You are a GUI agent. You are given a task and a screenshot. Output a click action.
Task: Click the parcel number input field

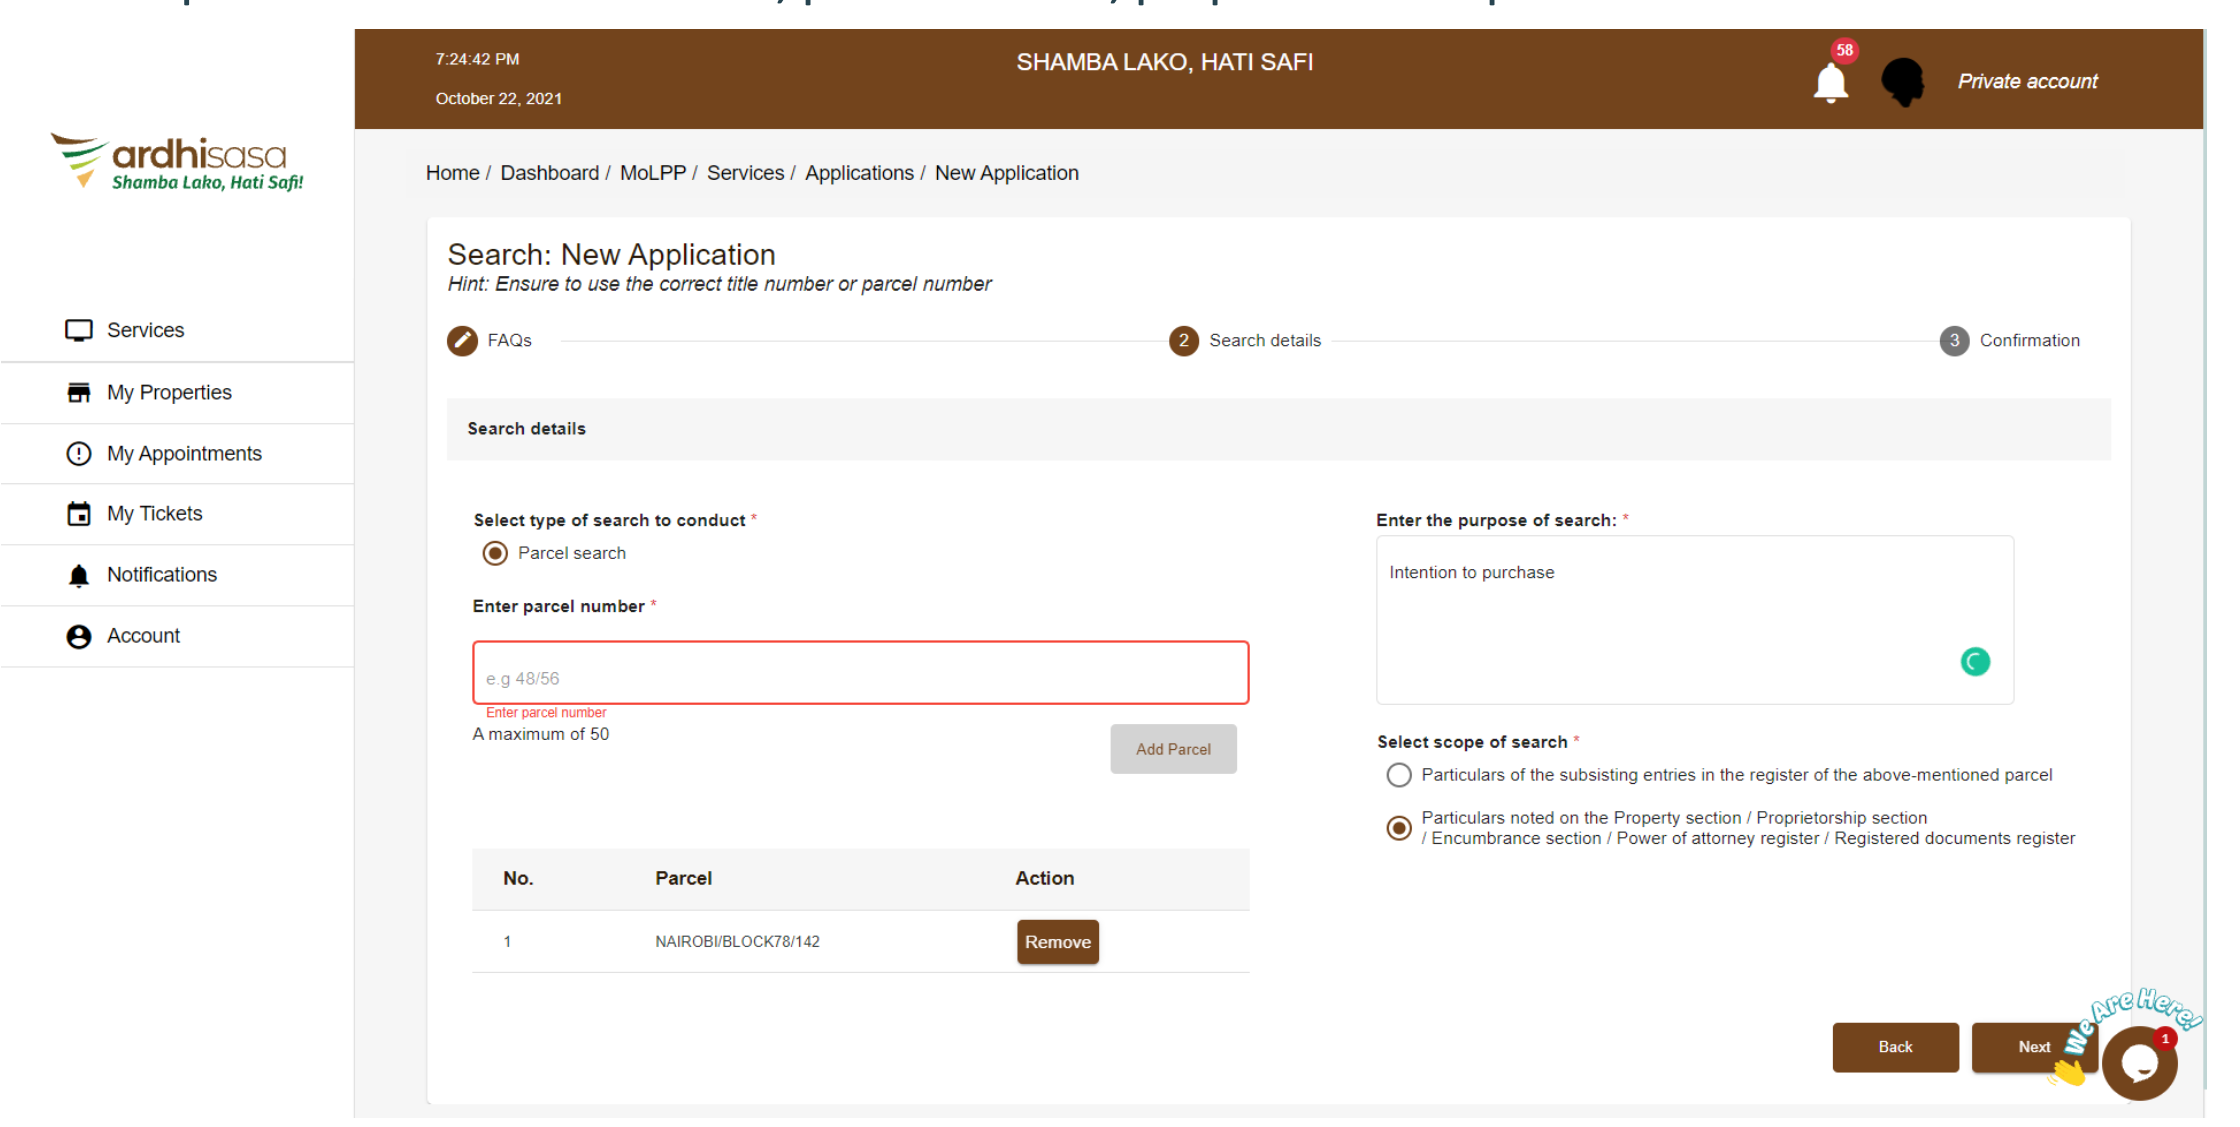point(860,673)
